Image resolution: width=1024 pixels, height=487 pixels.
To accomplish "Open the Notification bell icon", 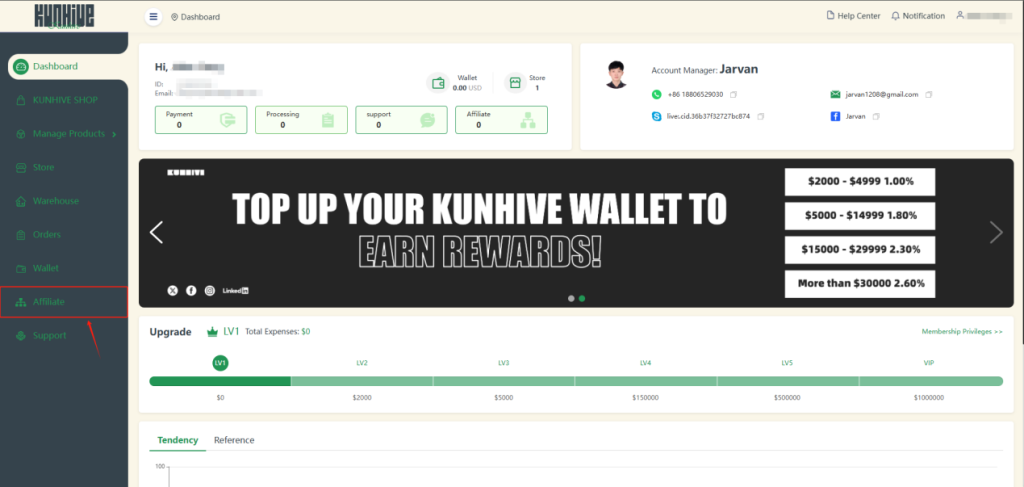I will [895, 16].
